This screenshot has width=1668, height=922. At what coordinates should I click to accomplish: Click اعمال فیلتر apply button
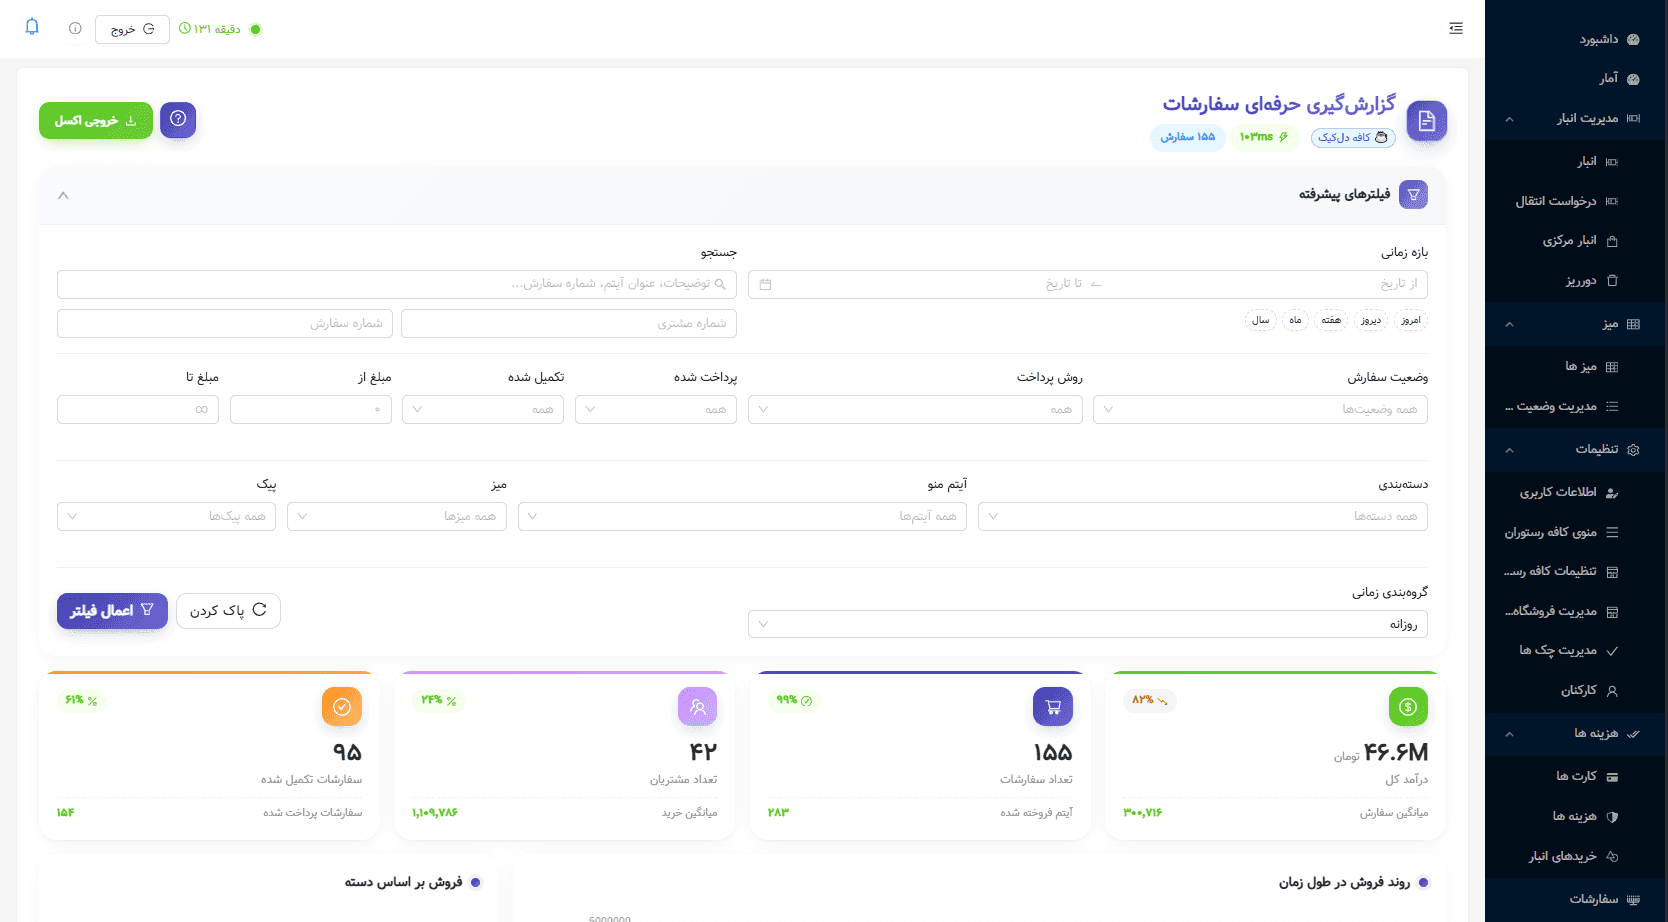[112, 611]
